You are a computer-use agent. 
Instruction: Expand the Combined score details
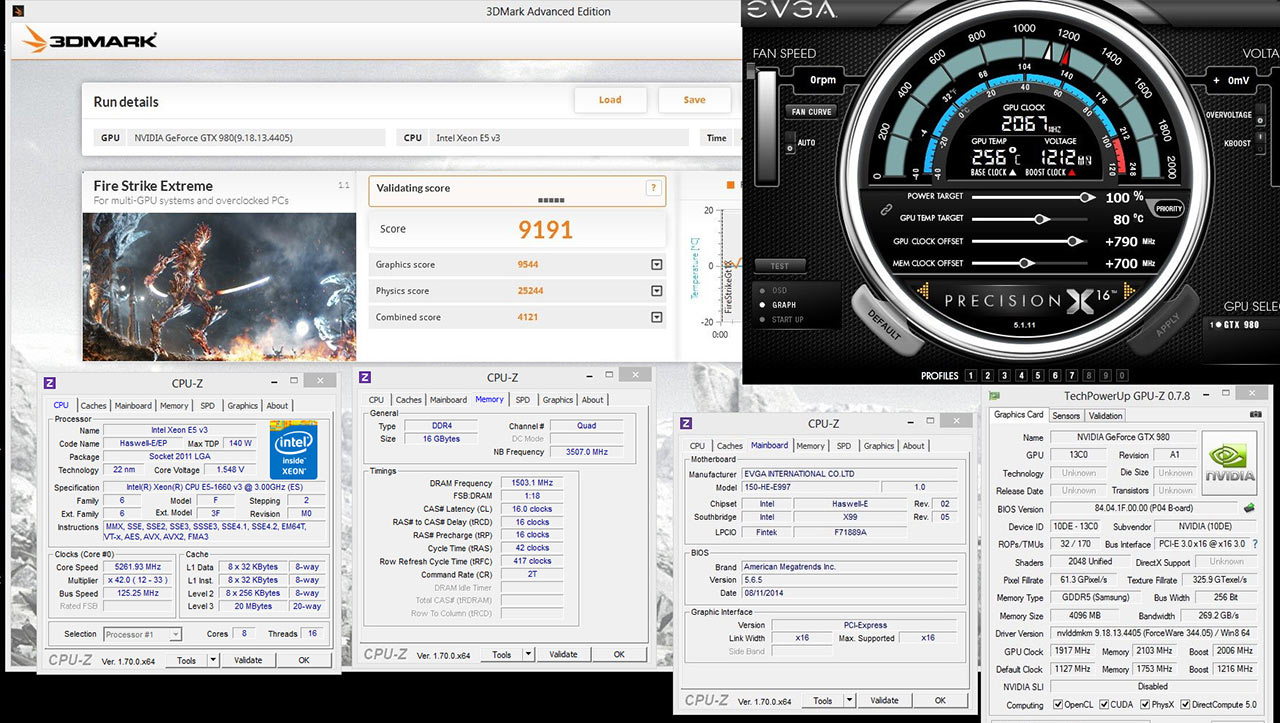coord(657,318)
